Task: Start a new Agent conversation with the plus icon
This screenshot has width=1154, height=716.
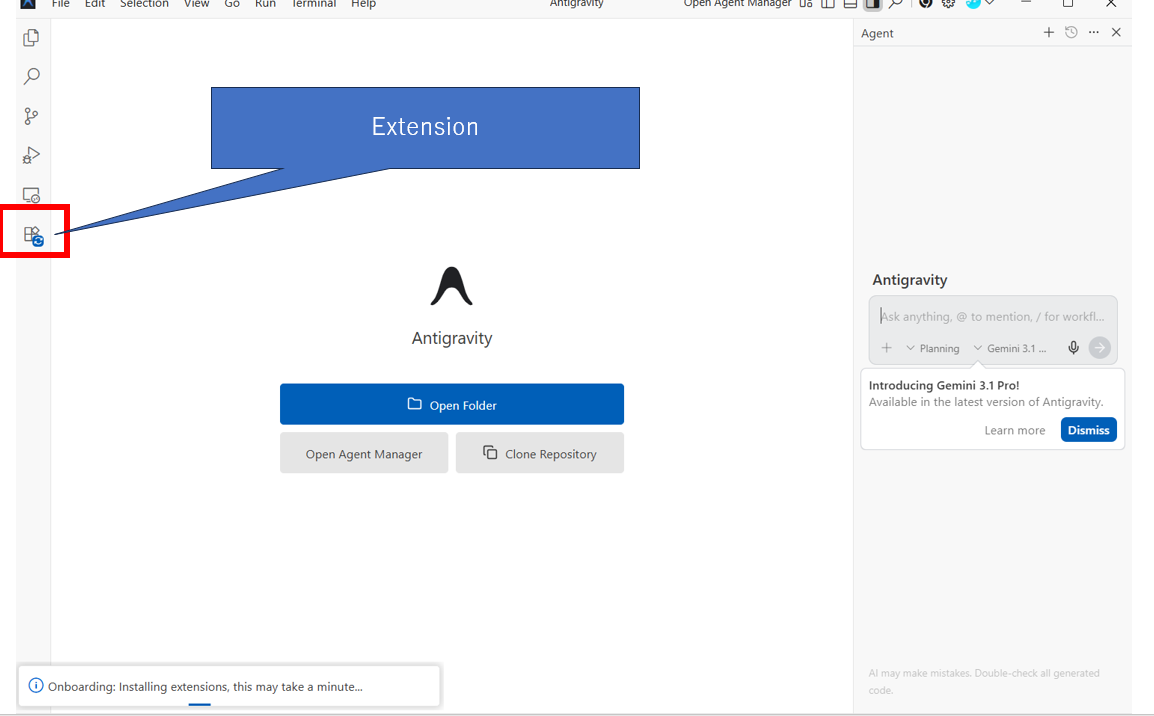Action: point(1048,32)
